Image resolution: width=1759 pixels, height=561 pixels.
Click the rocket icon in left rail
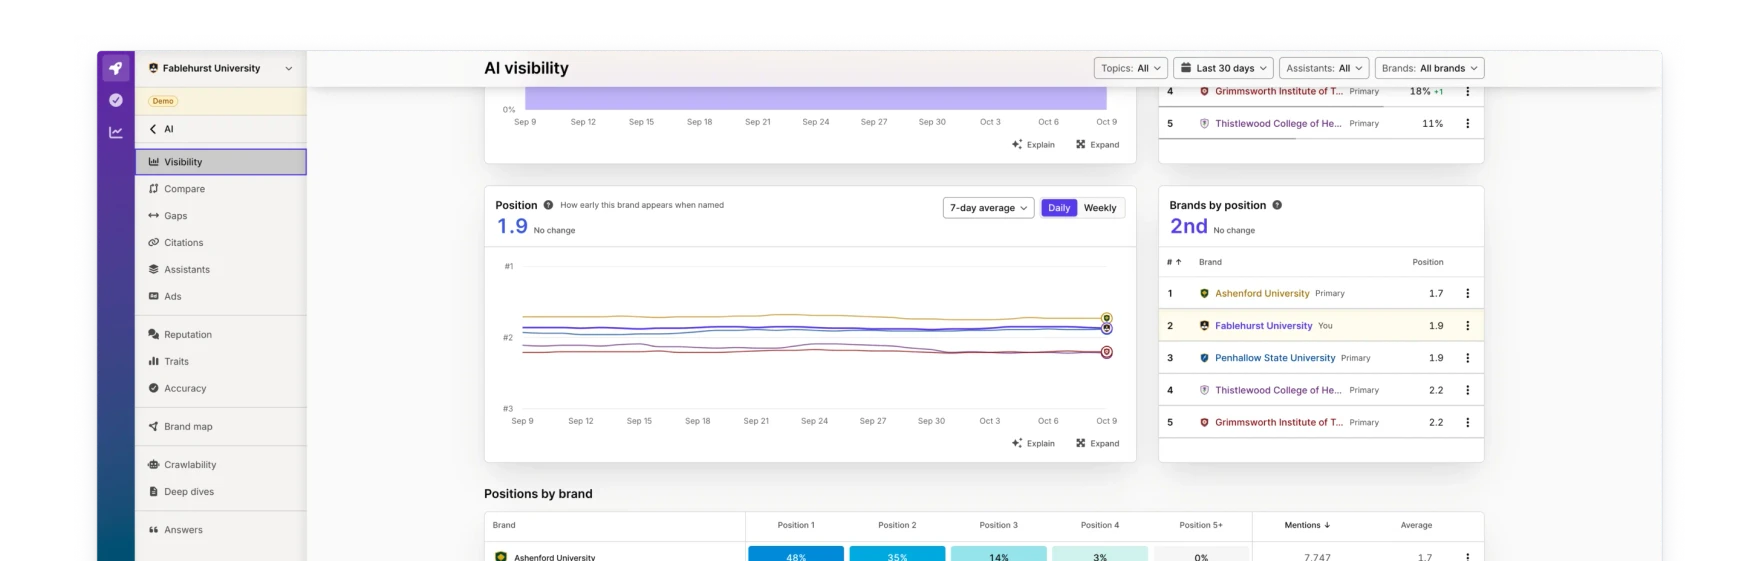(x=116, y=68)
